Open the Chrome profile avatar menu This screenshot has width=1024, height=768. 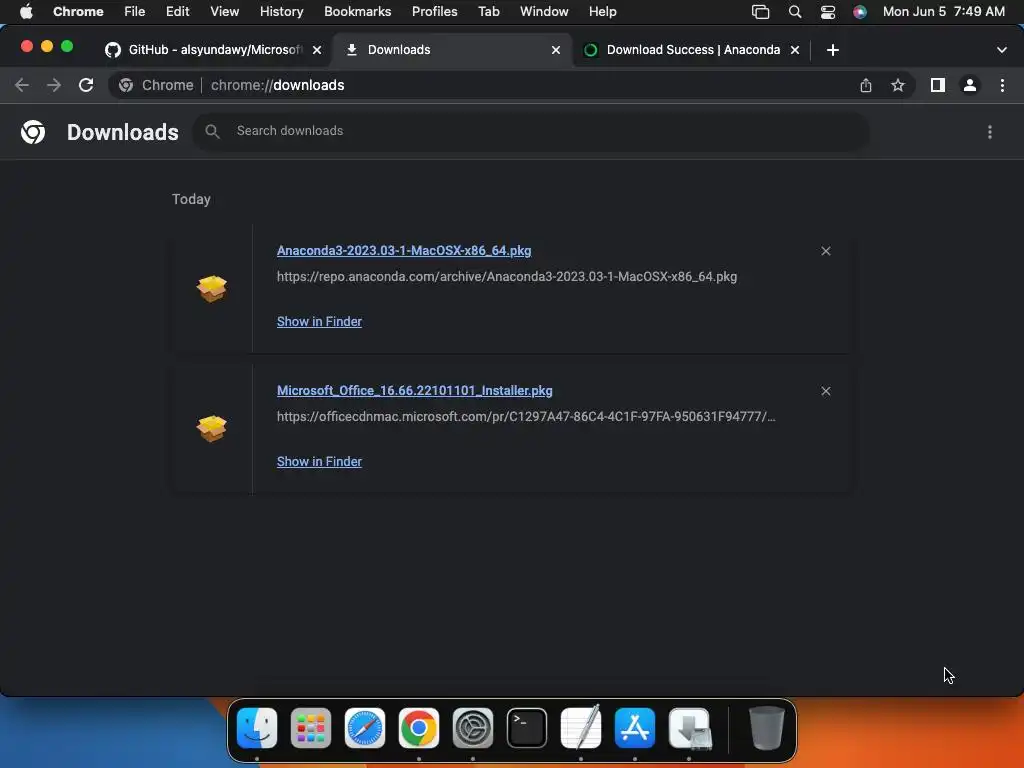(970, 85)
